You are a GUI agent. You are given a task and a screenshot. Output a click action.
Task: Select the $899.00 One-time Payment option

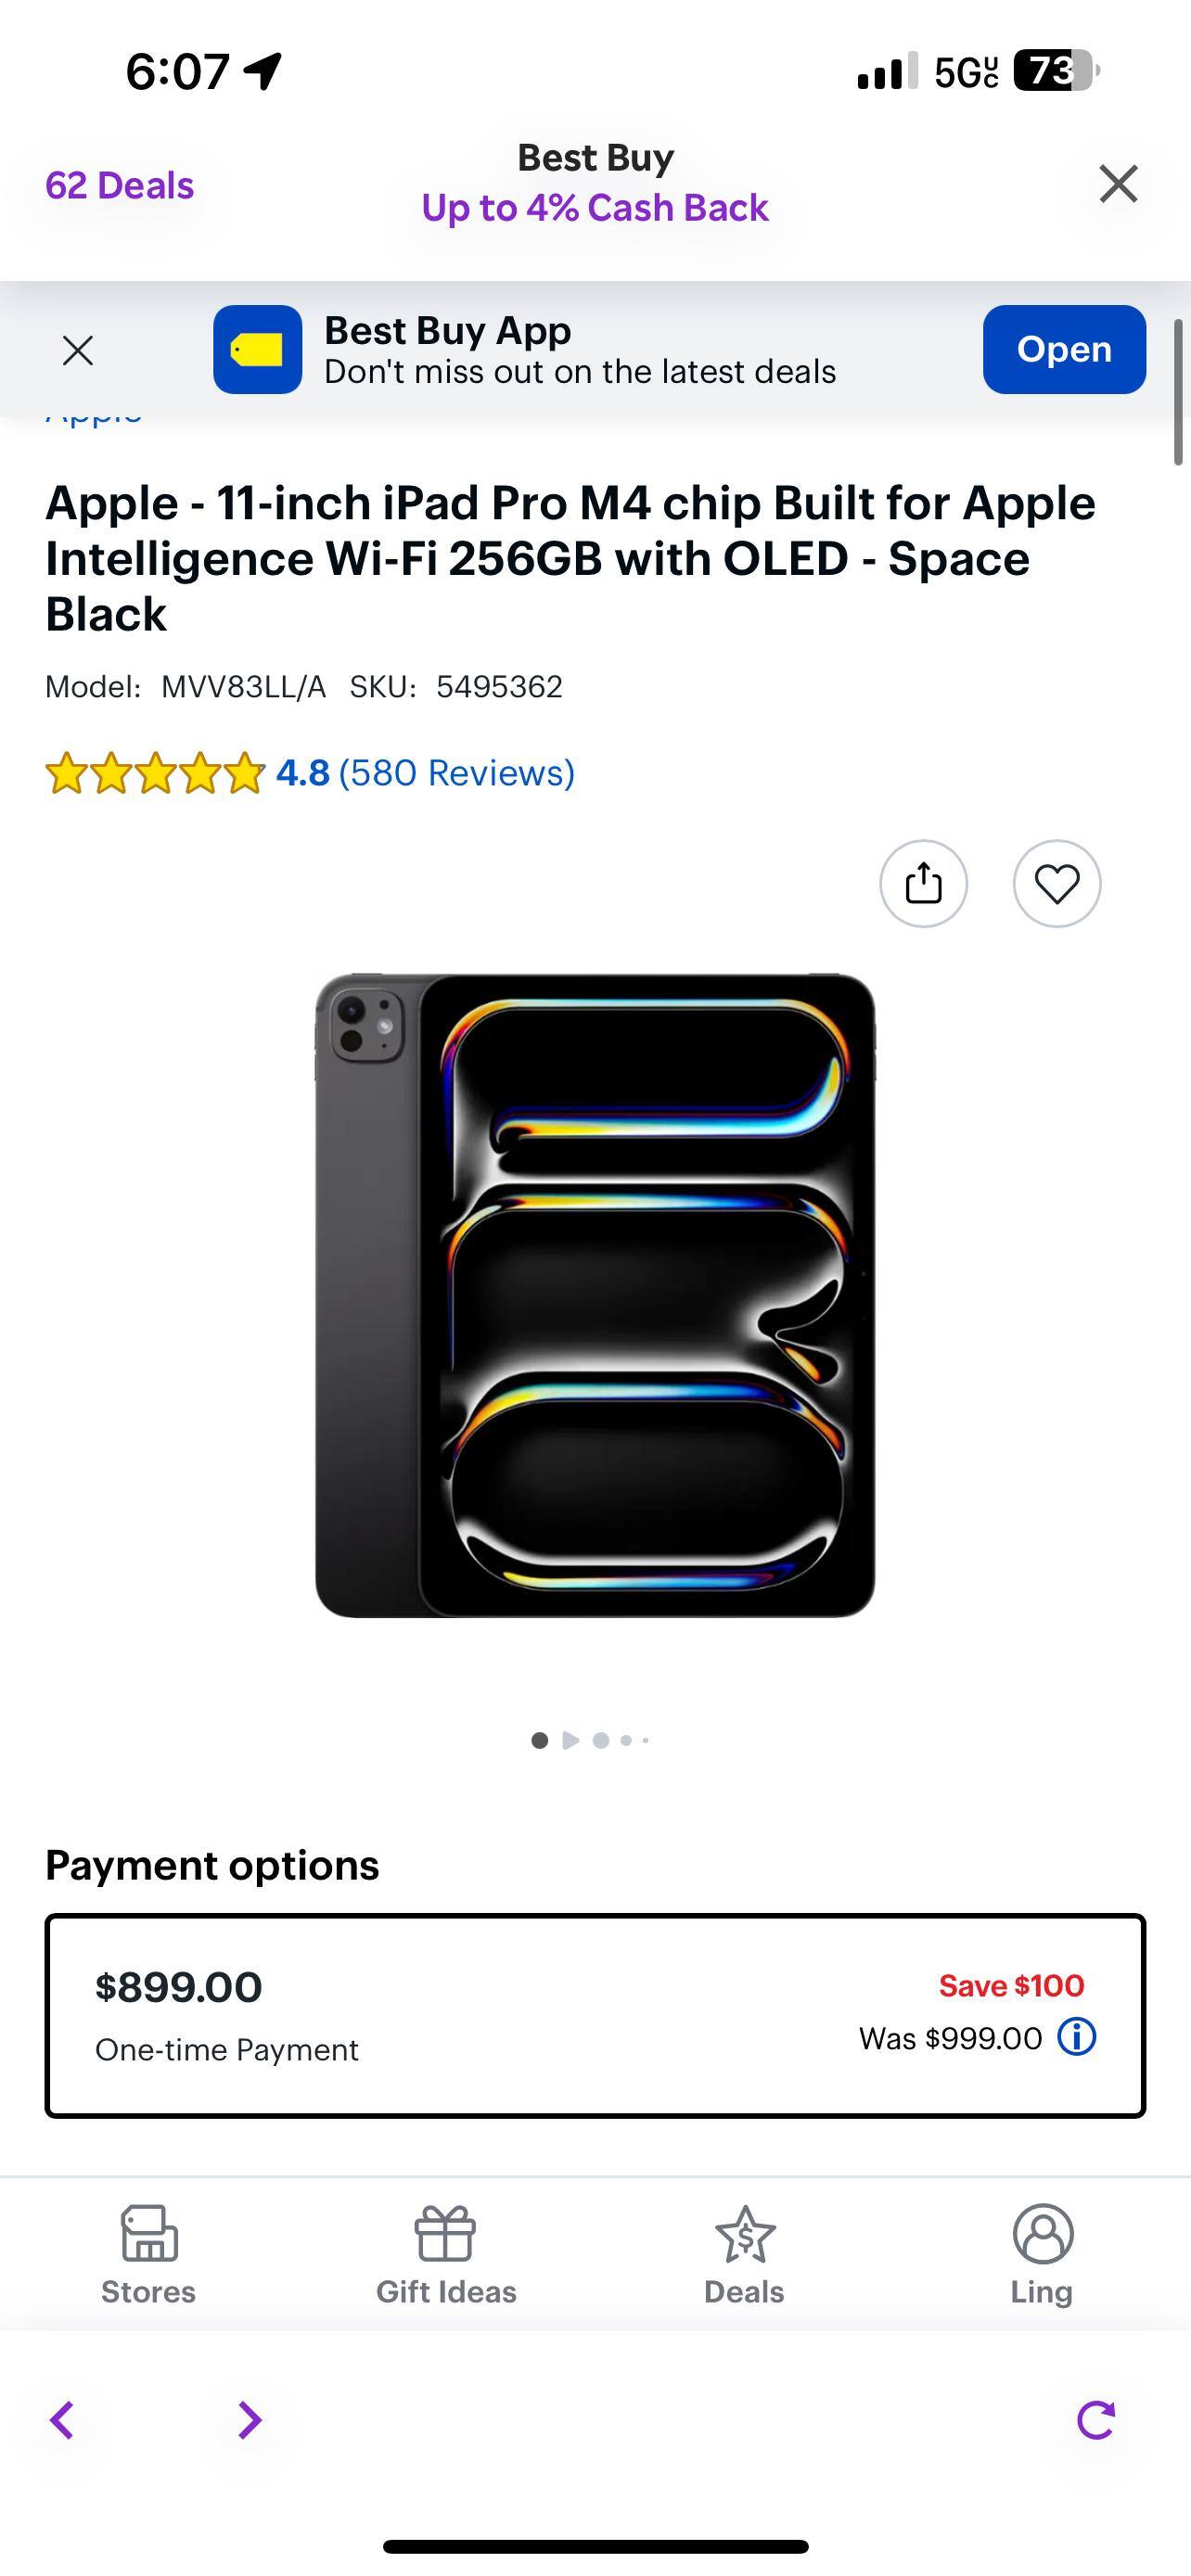[595, 2016]
